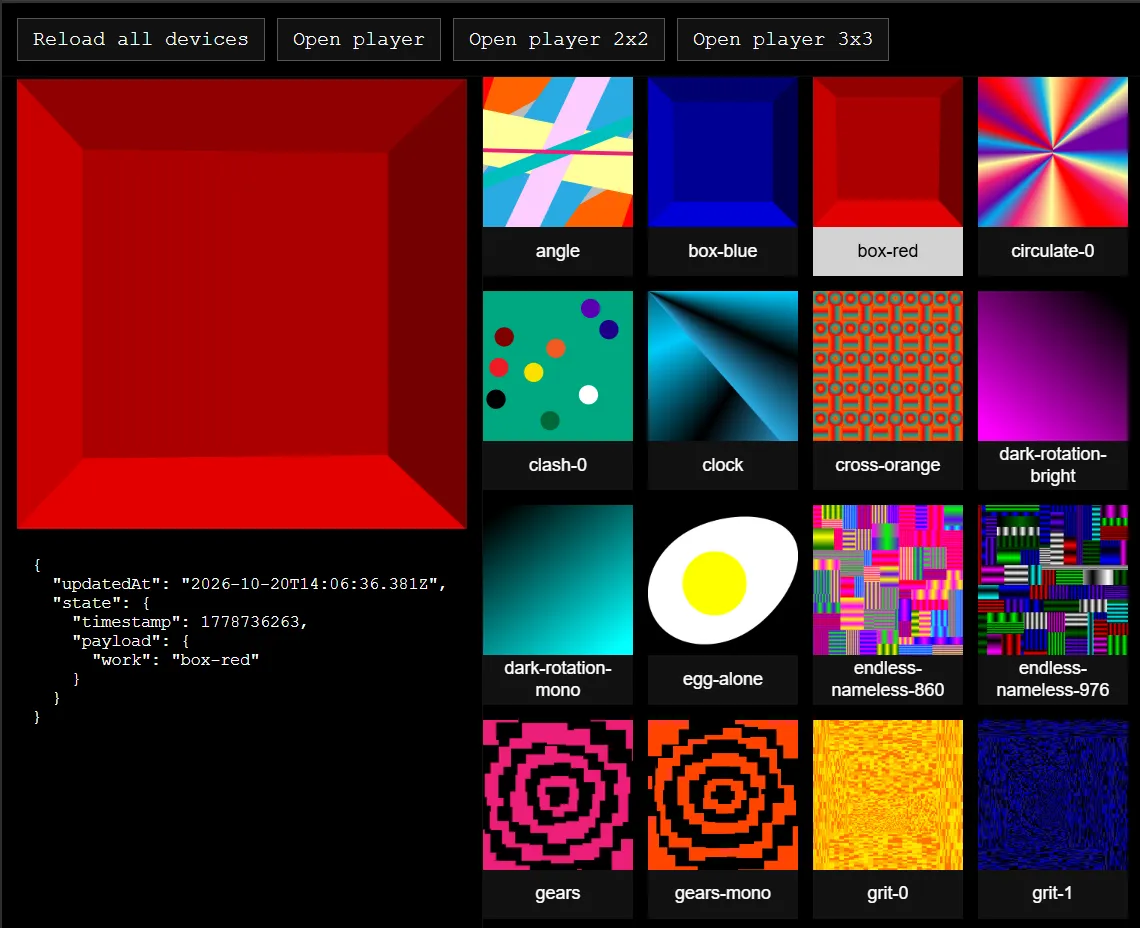Pick the clash-0 dotted thumbnail
The height and width of the screenshot is (928, 1140).
(x=558, y=366)
